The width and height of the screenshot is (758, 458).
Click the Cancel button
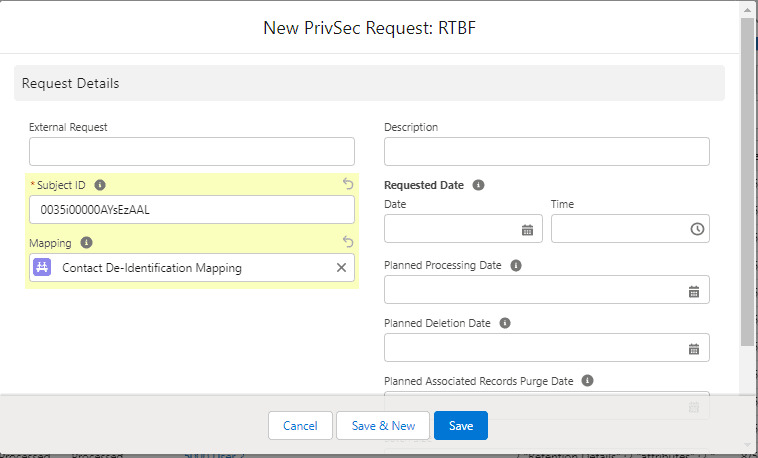[300, 425]
